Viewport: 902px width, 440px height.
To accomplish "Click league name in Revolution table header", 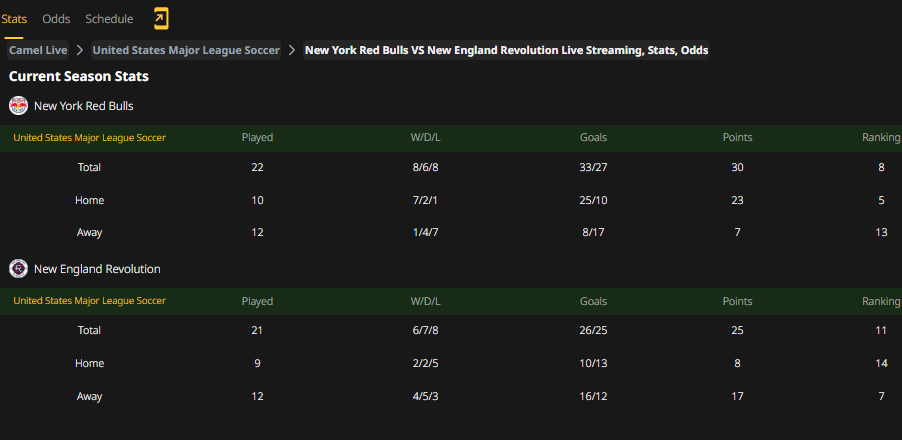I will pyautogui.click(x=89, y=301).
